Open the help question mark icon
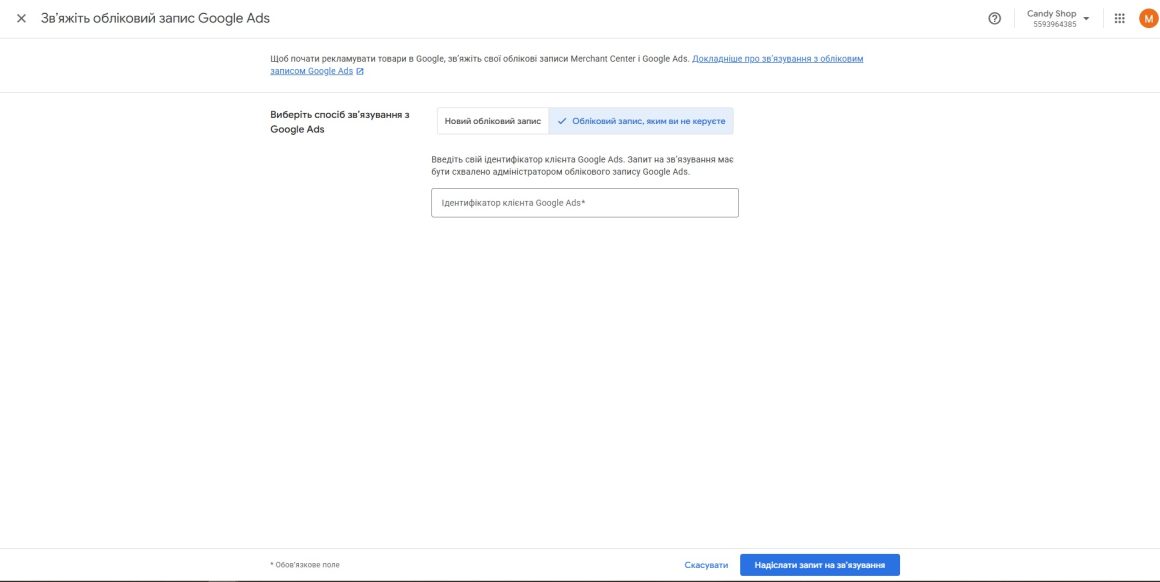 click(x=994, y=18)
